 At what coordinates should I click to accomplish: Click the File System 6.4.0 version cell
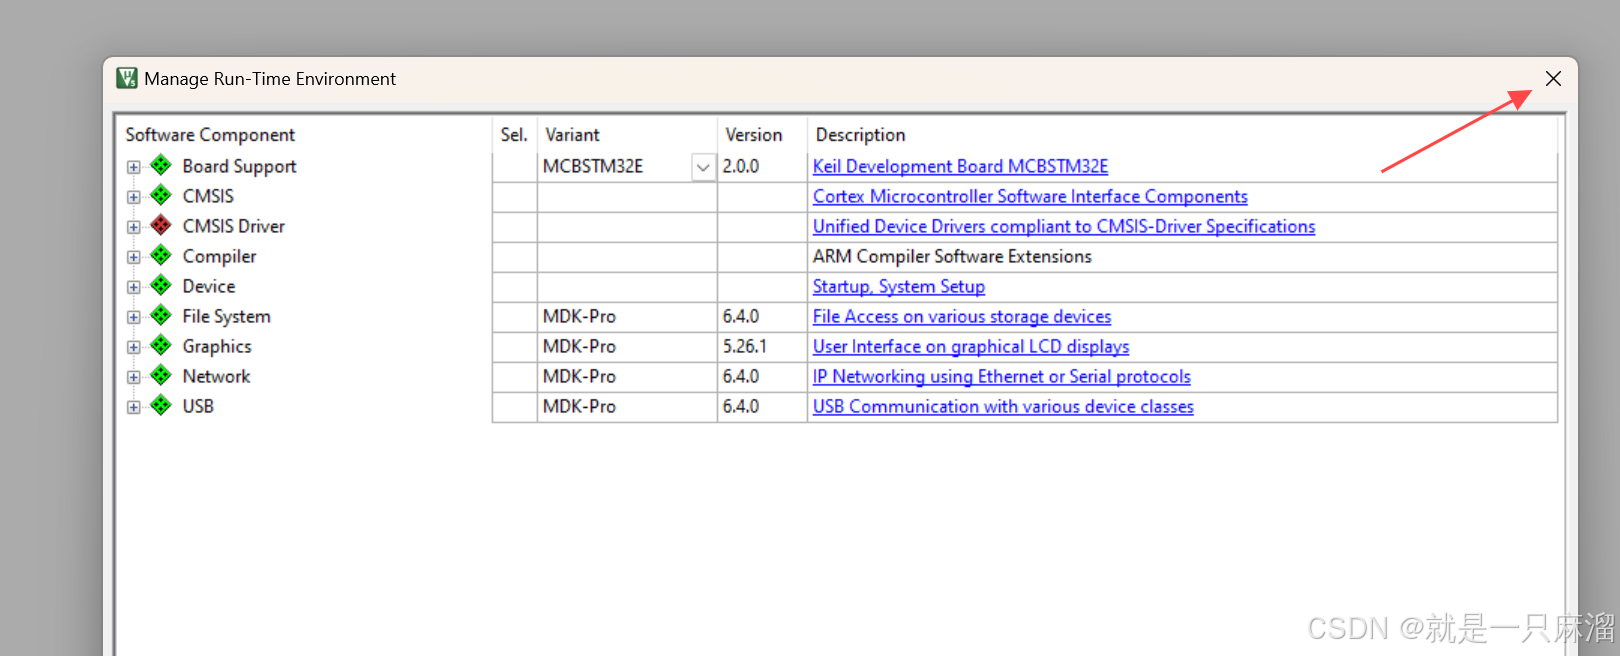pyautogui.click(x=762, y=317)
